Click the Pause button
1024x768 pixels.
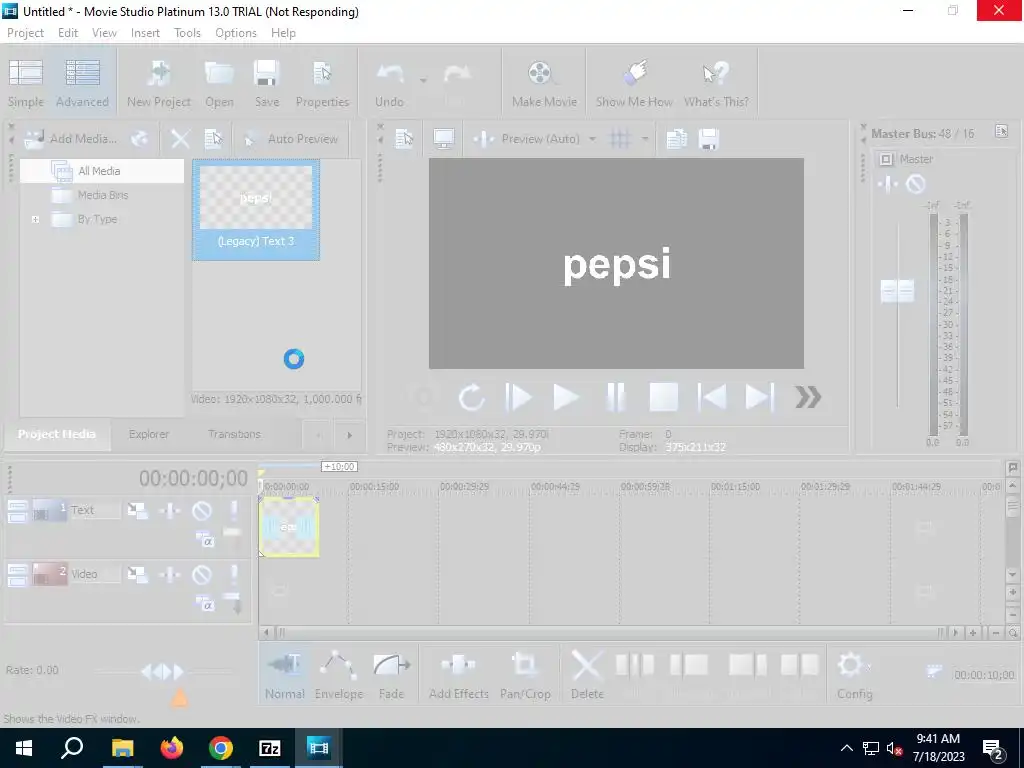coord(615,397)
